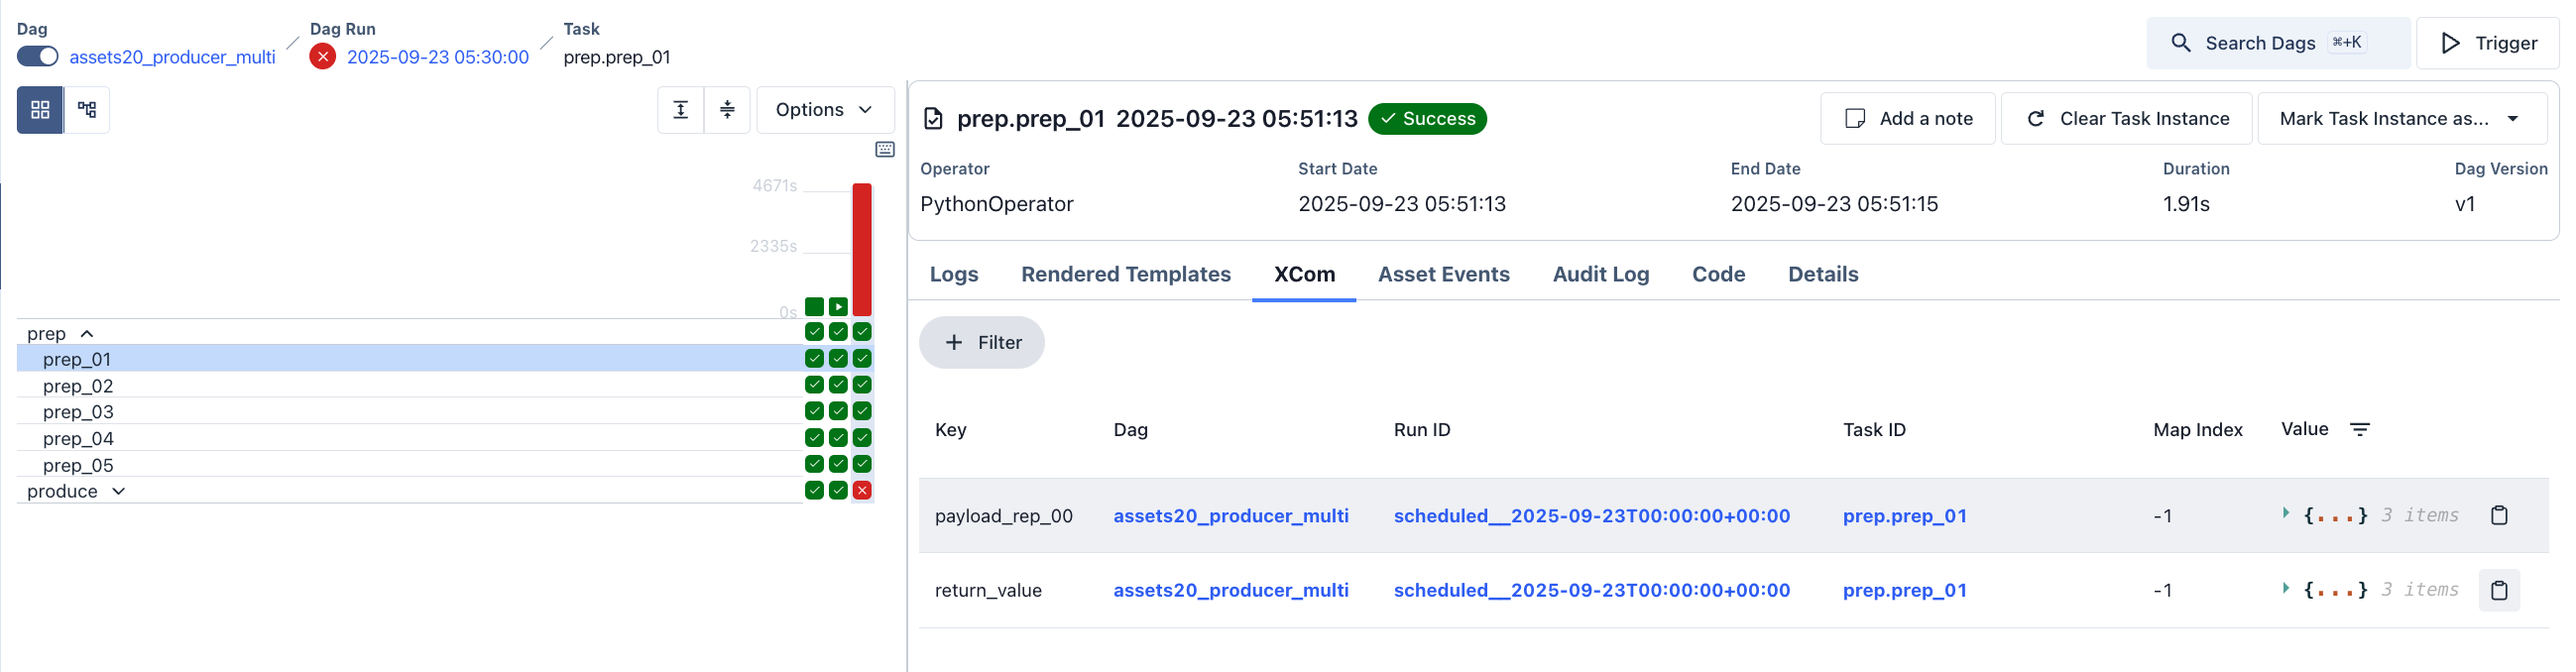Image resolution: width=2576 pixels, height=672 pixels.
Task: Click failed produce task status square
Action: pos(862,491)
